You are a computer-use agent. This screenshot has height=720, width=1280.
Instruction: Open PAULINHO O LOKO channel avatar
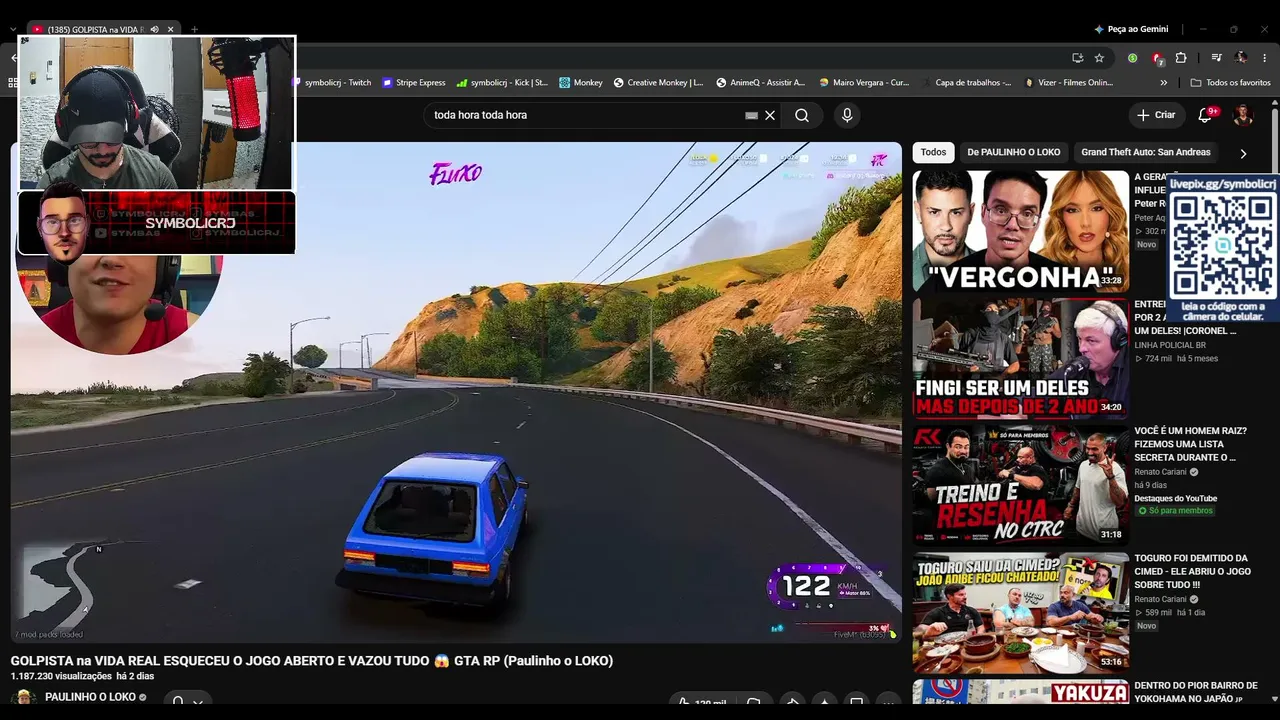tap(23, 698)
